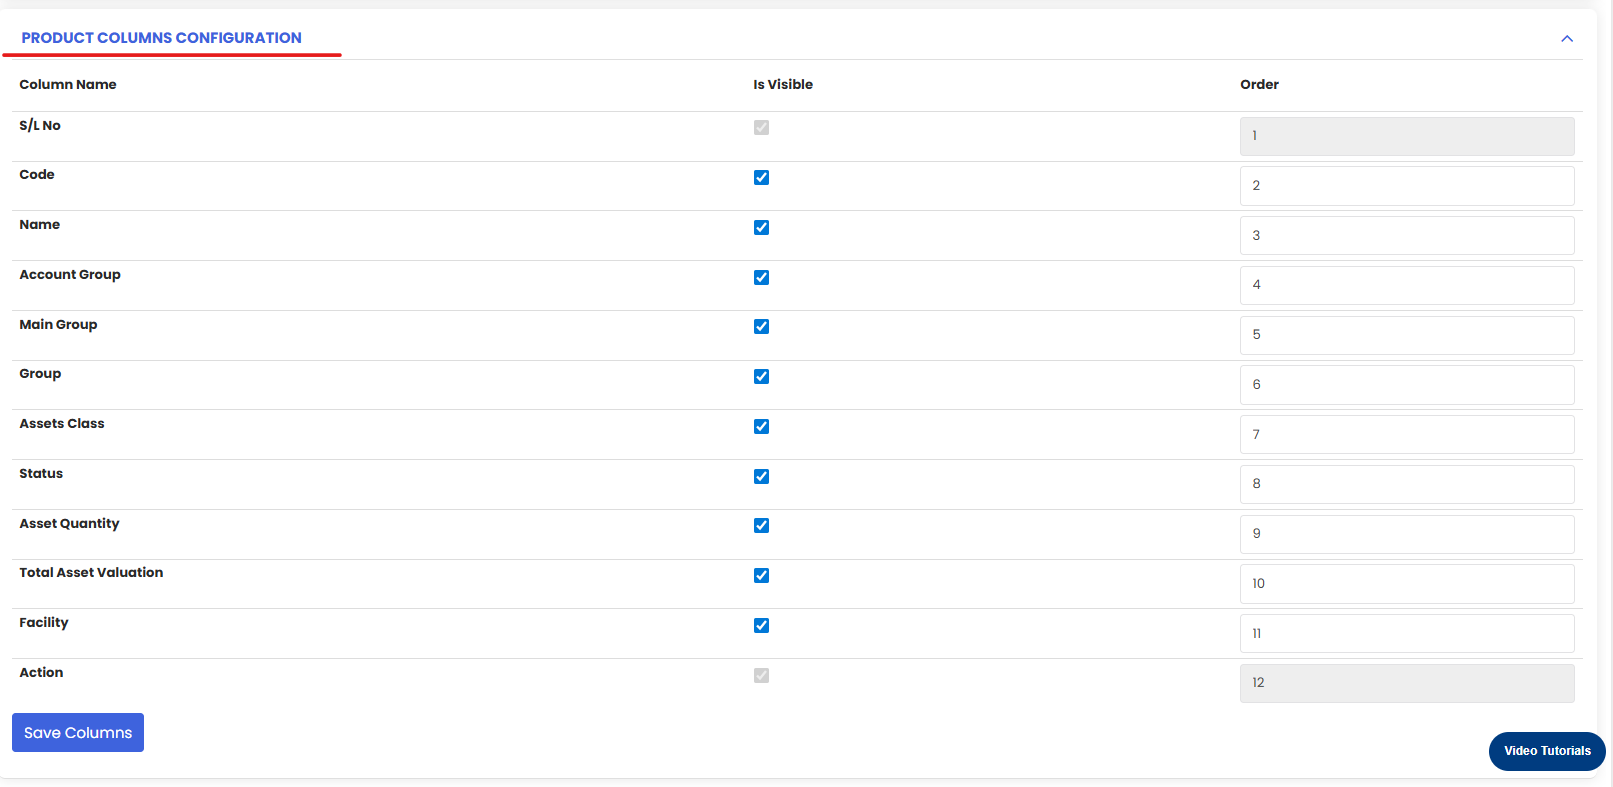Uncheck the Facility column visibility checkbox
Viewport: 1613px width, 787px height.
[x=761, y=625]
